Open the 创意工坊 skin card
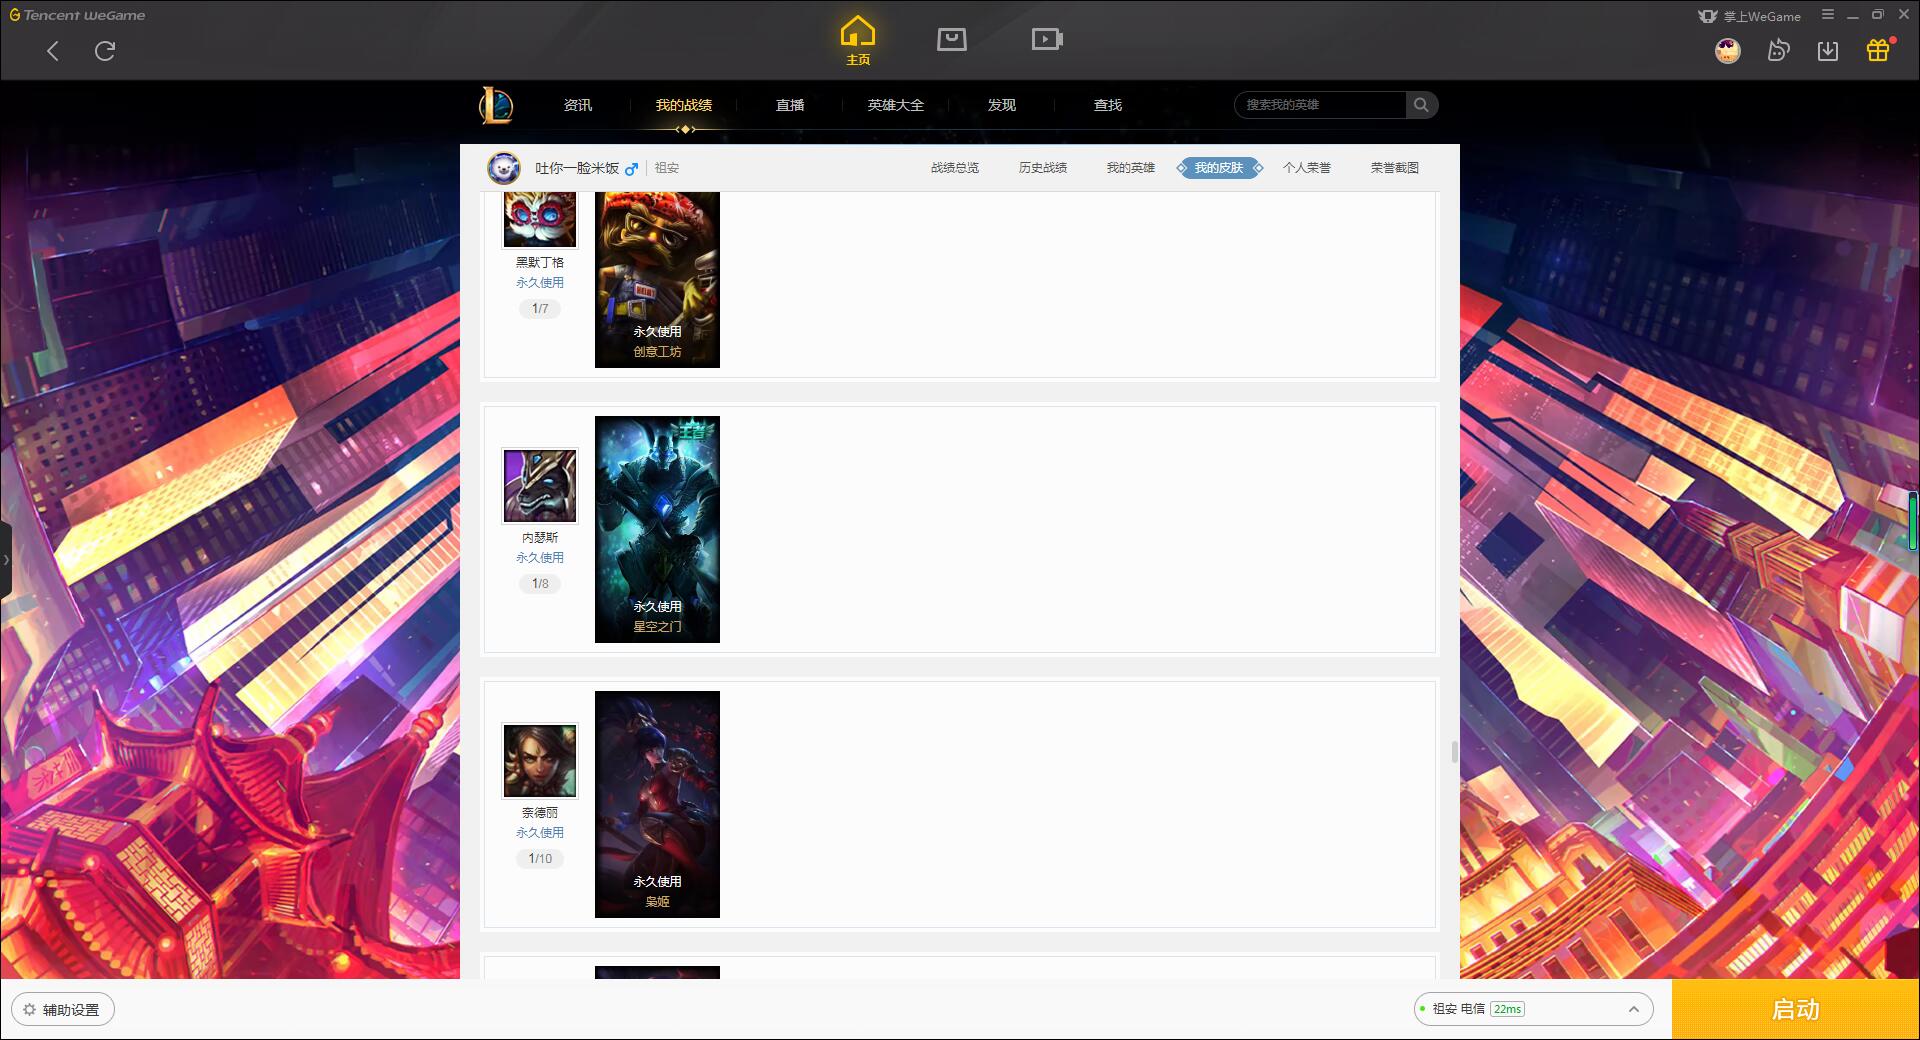Image resolution: width=1920 pixels, height=1040 pixels. pyautogui.click(x=657, y=280)
